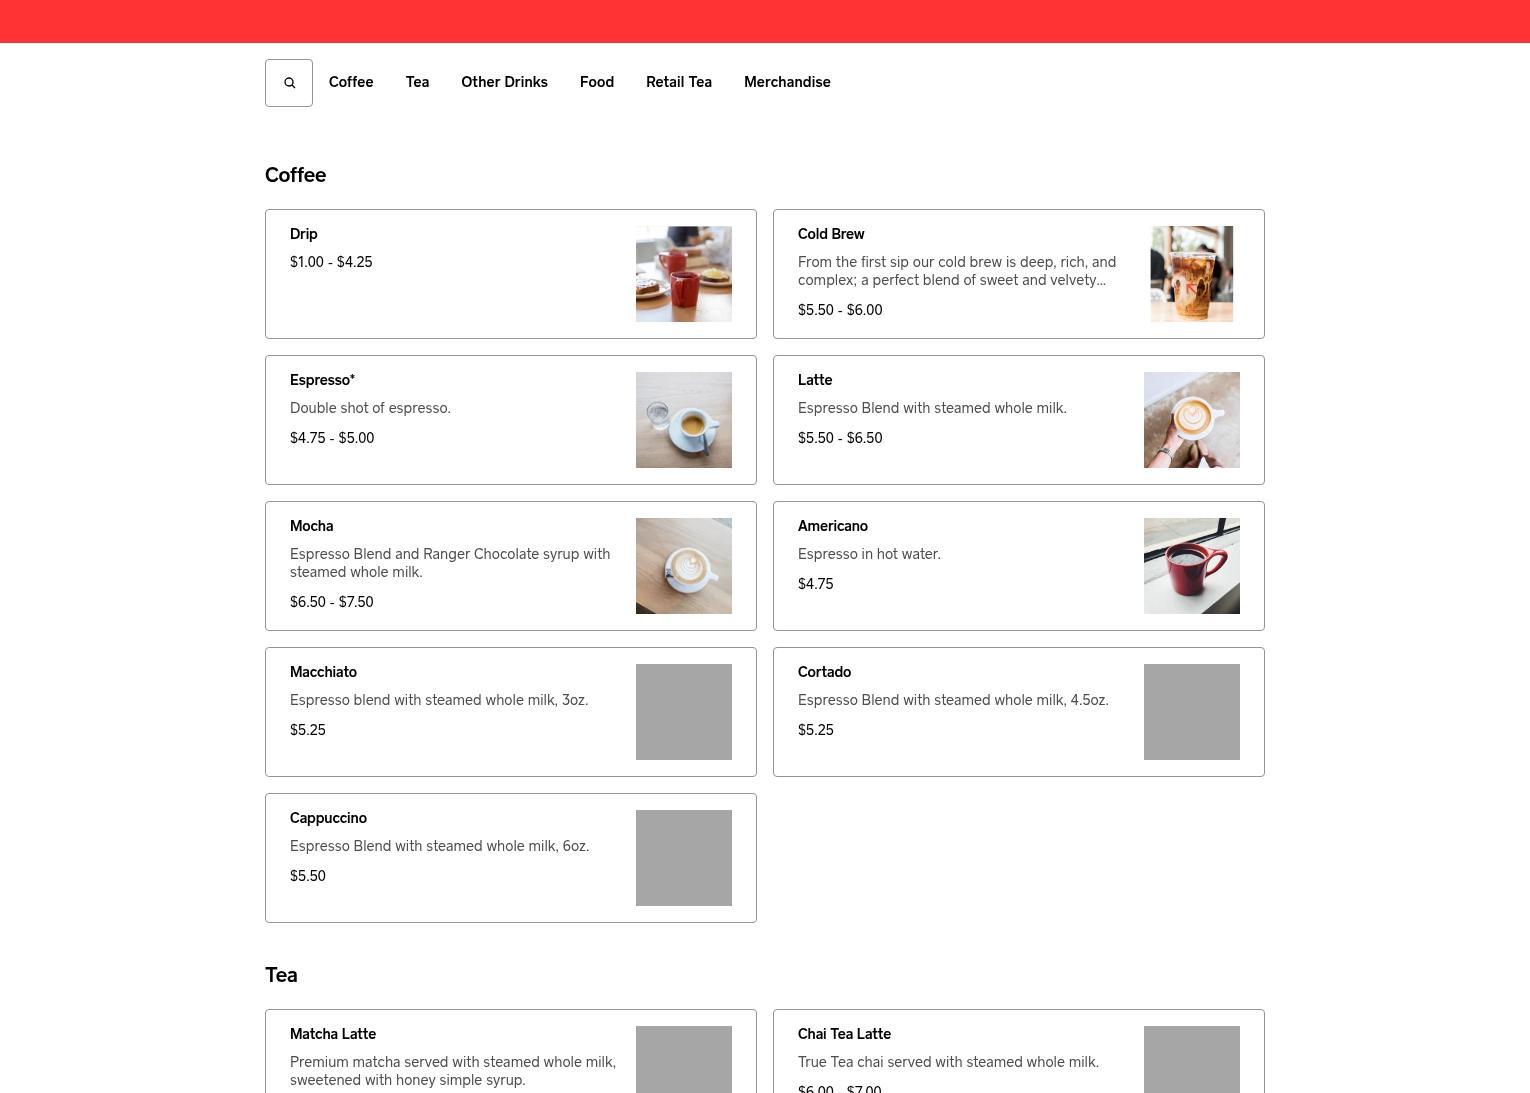This screenshot has height=1093, width=1530.
Task: Click the Cold Brew description text
Action: point(957,271)
